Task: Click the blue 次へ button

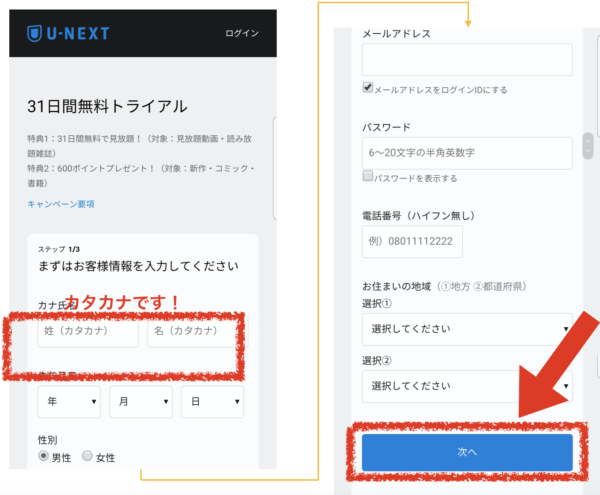Action: pos(467,452)
